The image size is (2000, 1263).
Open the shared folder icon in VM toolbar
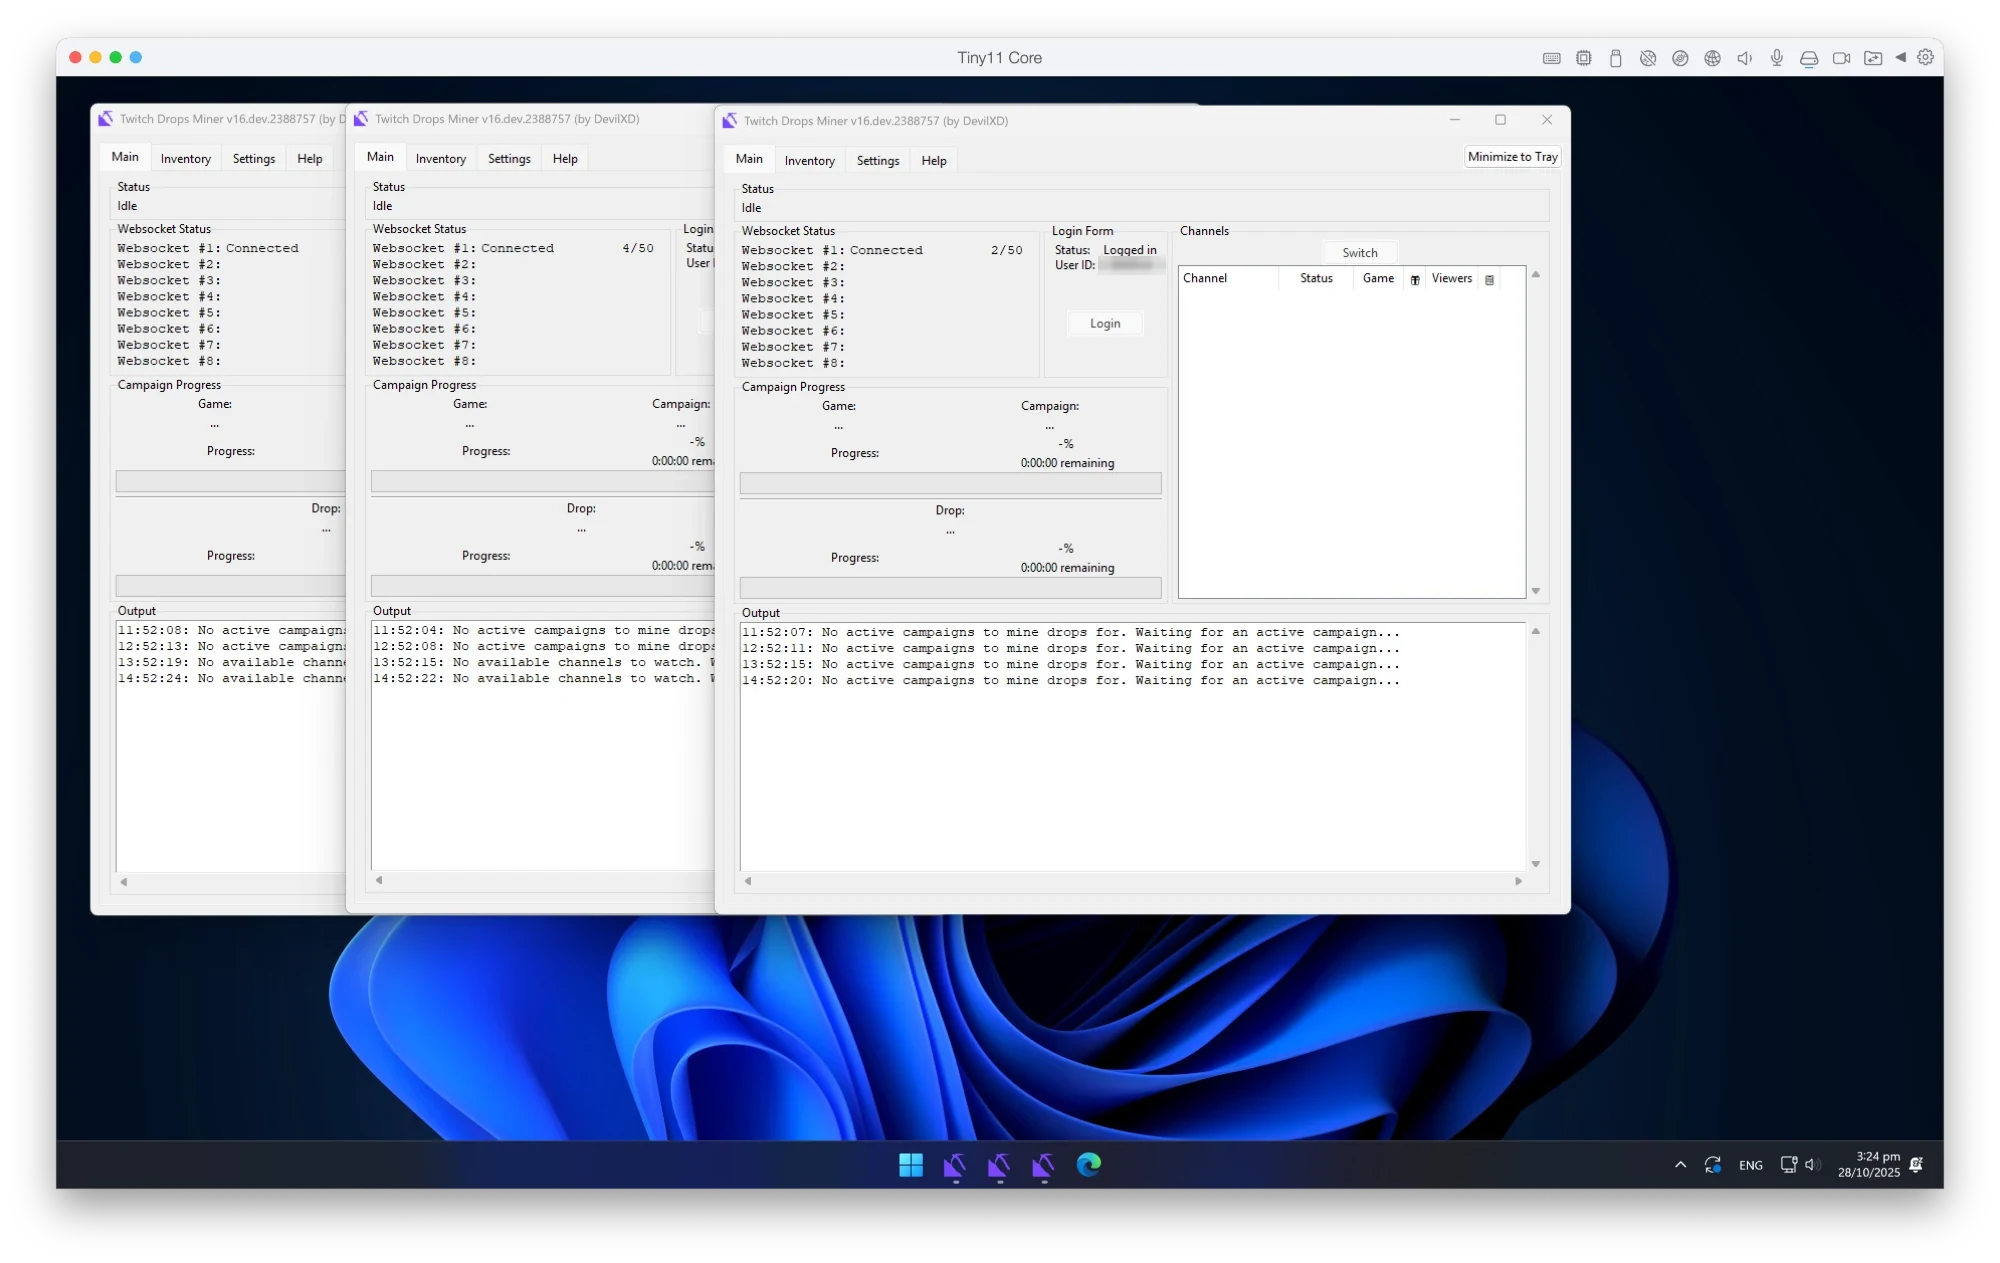1873,58
